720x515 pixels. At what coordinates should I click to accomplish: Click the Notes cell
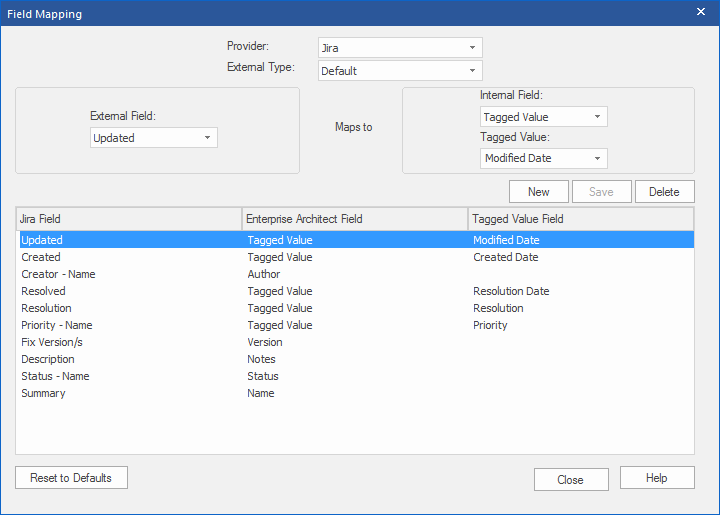tap(261, 359)
